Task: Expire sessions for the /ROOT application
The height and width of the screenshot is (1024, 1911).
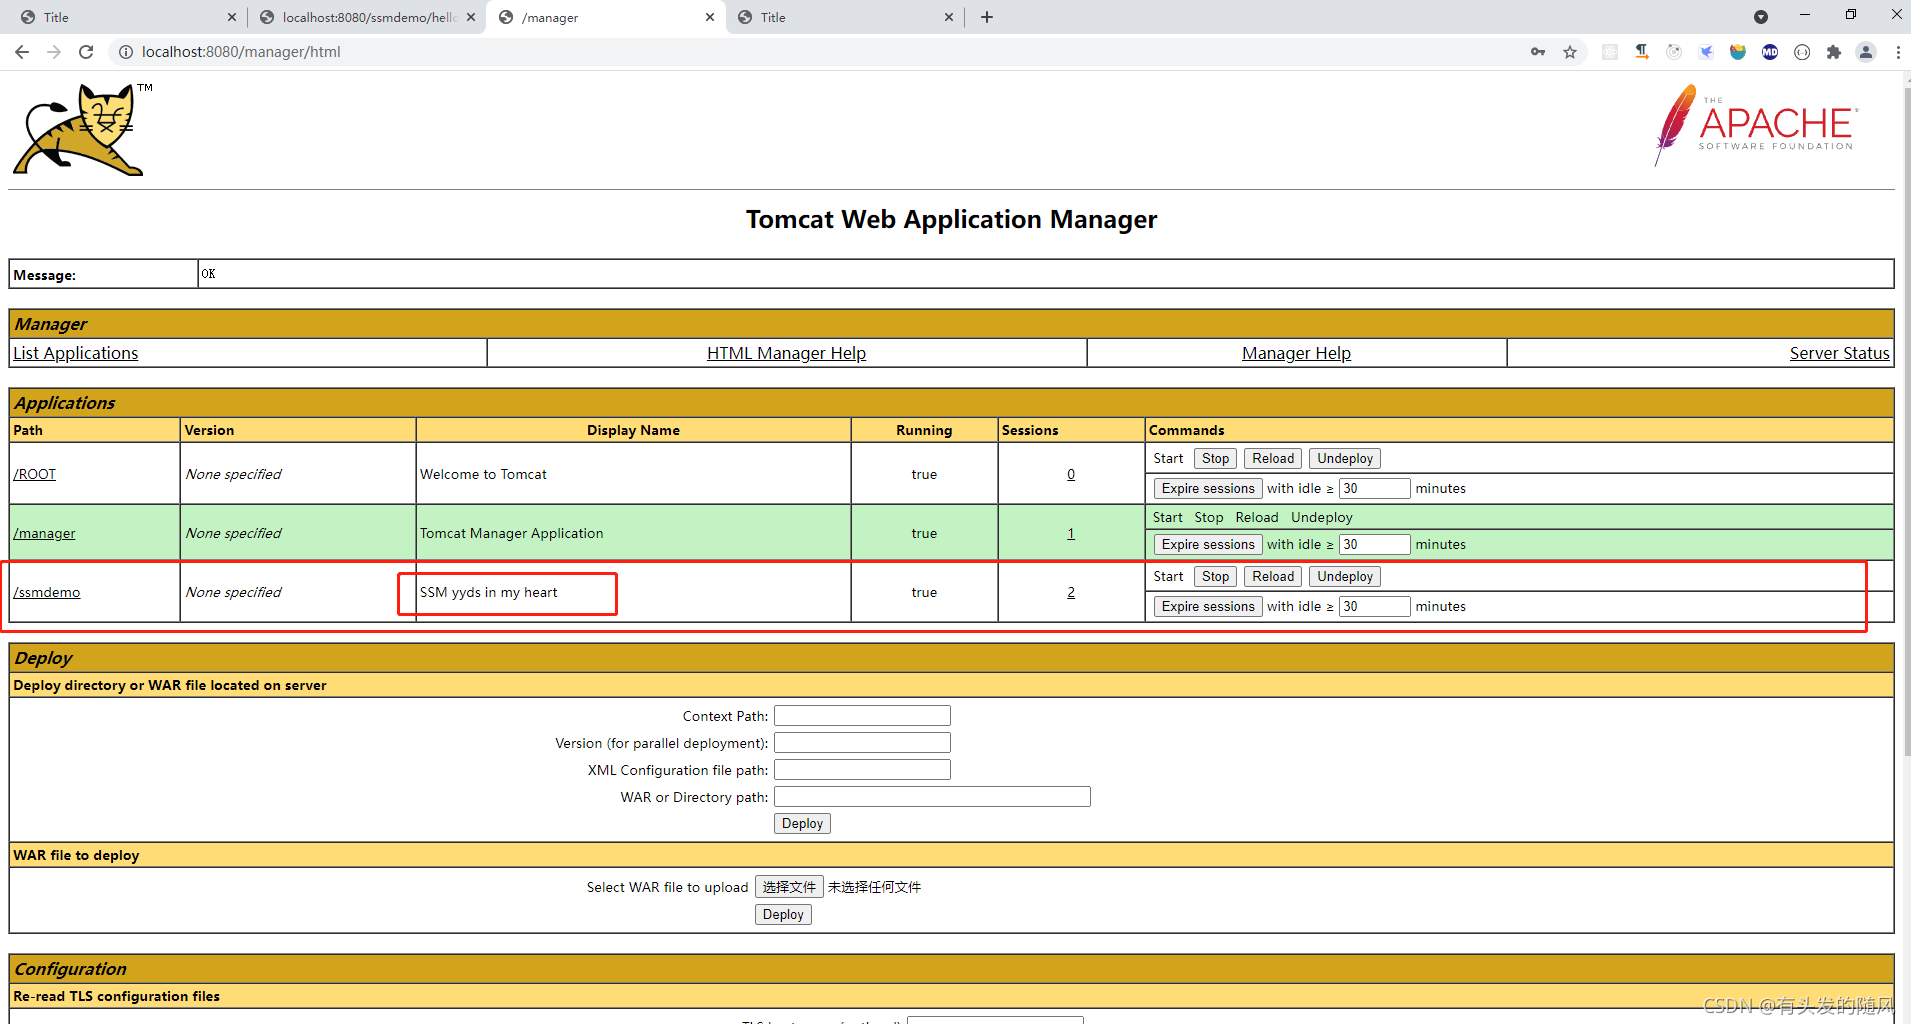Action: pos(1208,488)
